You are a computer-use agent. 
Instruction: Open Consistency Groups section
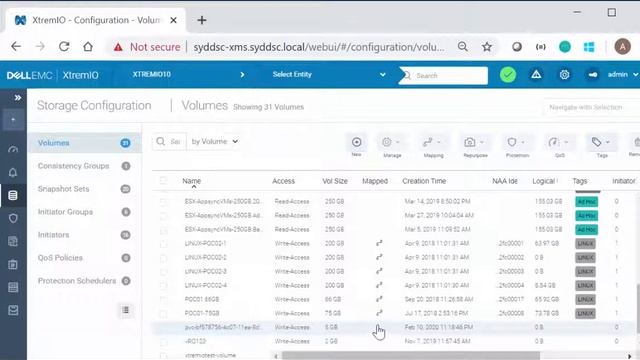click(84, 166)
